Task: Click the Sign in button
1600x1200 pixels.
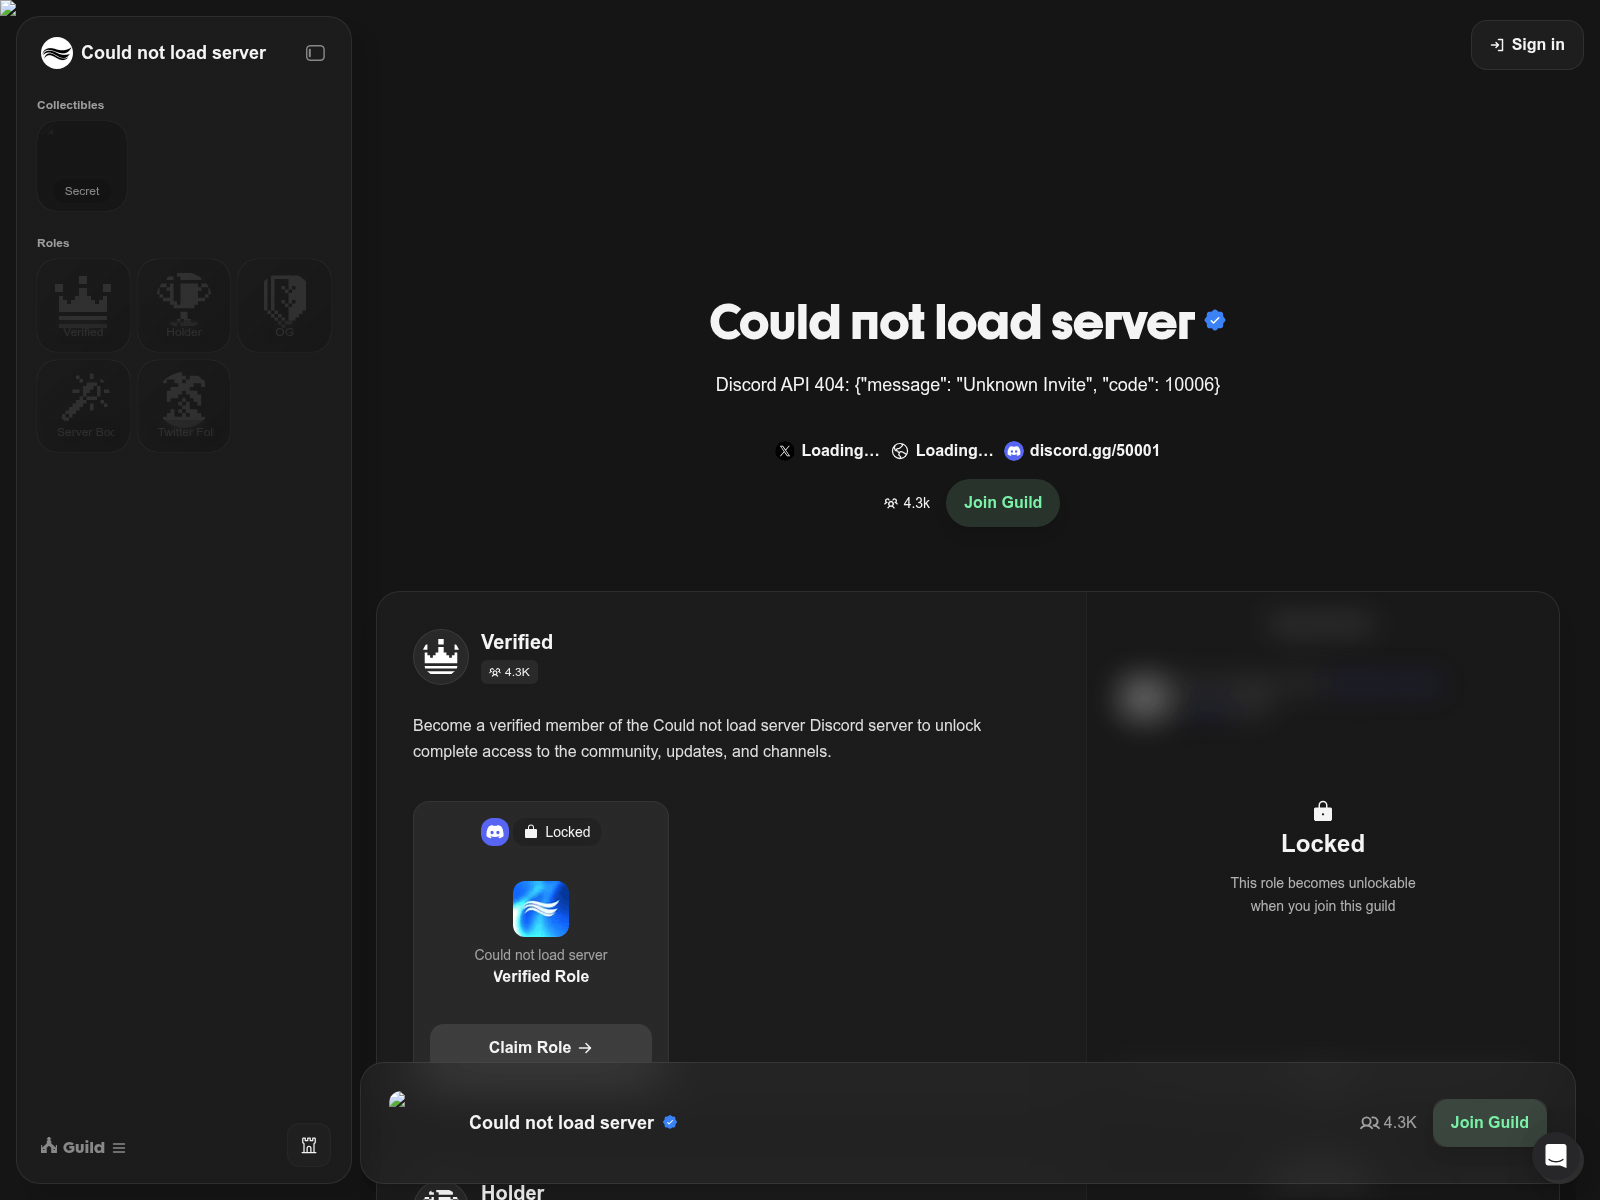Action: [1527, 45]
